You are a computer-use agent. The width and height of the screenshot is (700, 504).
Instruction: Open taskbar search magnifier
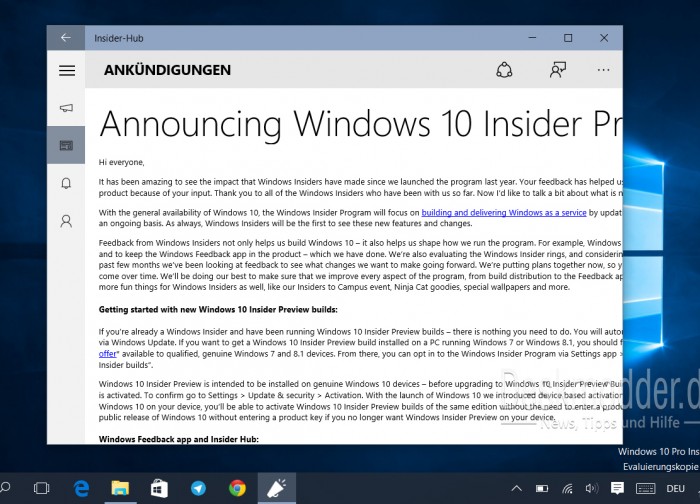click(x=5, y=488)
